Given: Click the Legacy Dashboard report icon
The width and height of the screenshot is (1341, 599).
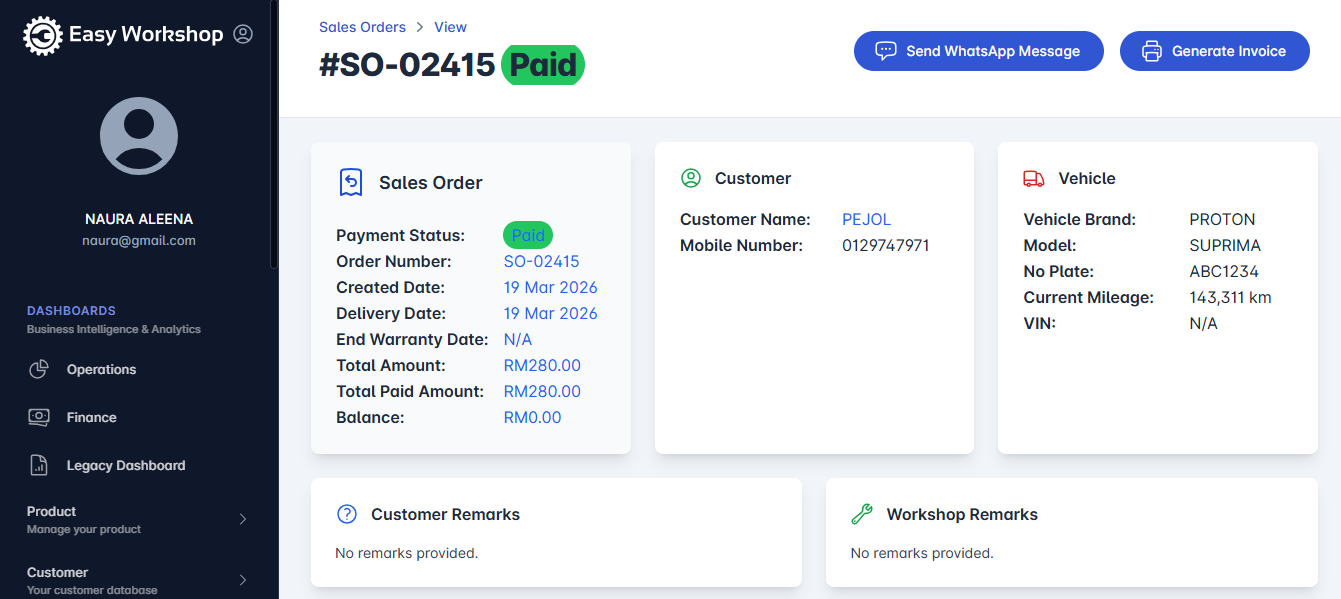Looking at the screenshot, I should click(39, 465).
